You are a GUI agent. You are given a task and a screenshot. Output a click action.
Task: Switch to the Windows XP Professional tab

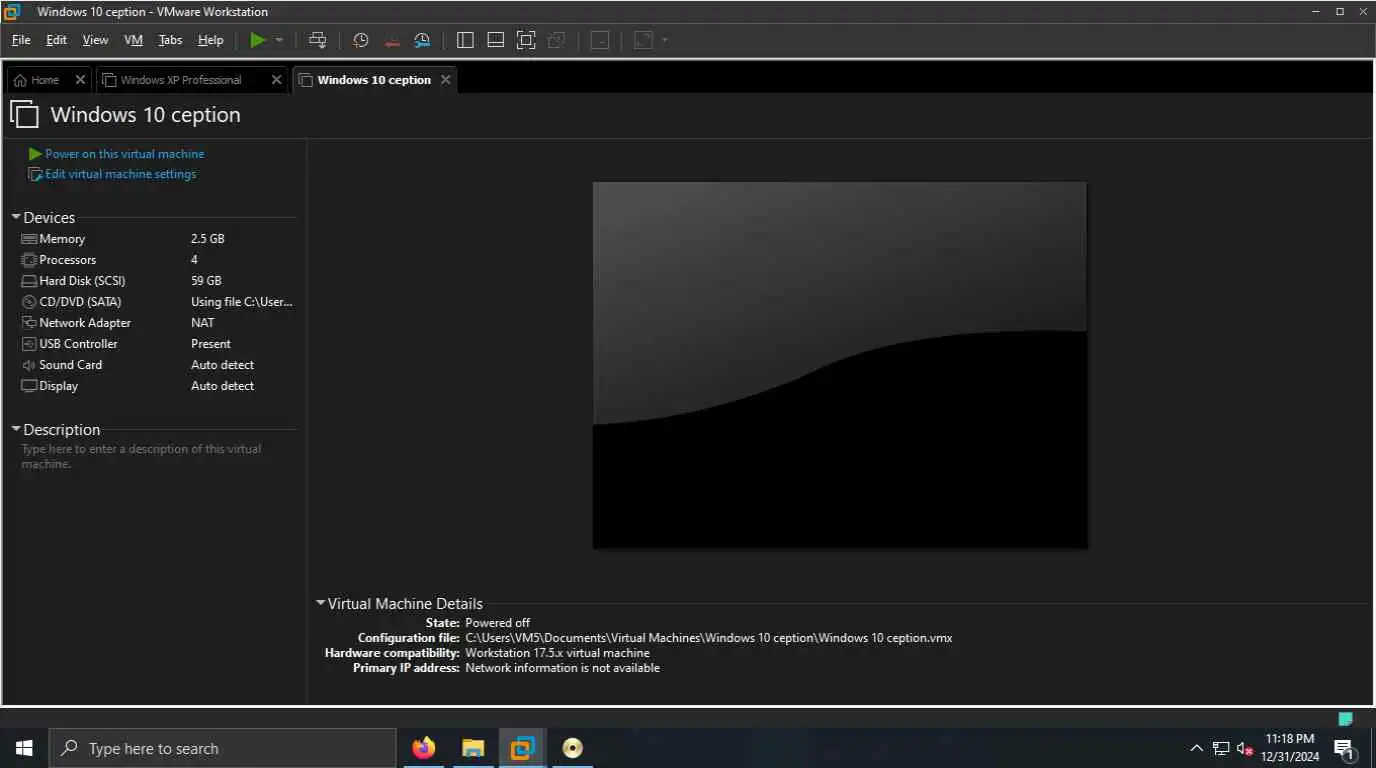click(180, 80)
